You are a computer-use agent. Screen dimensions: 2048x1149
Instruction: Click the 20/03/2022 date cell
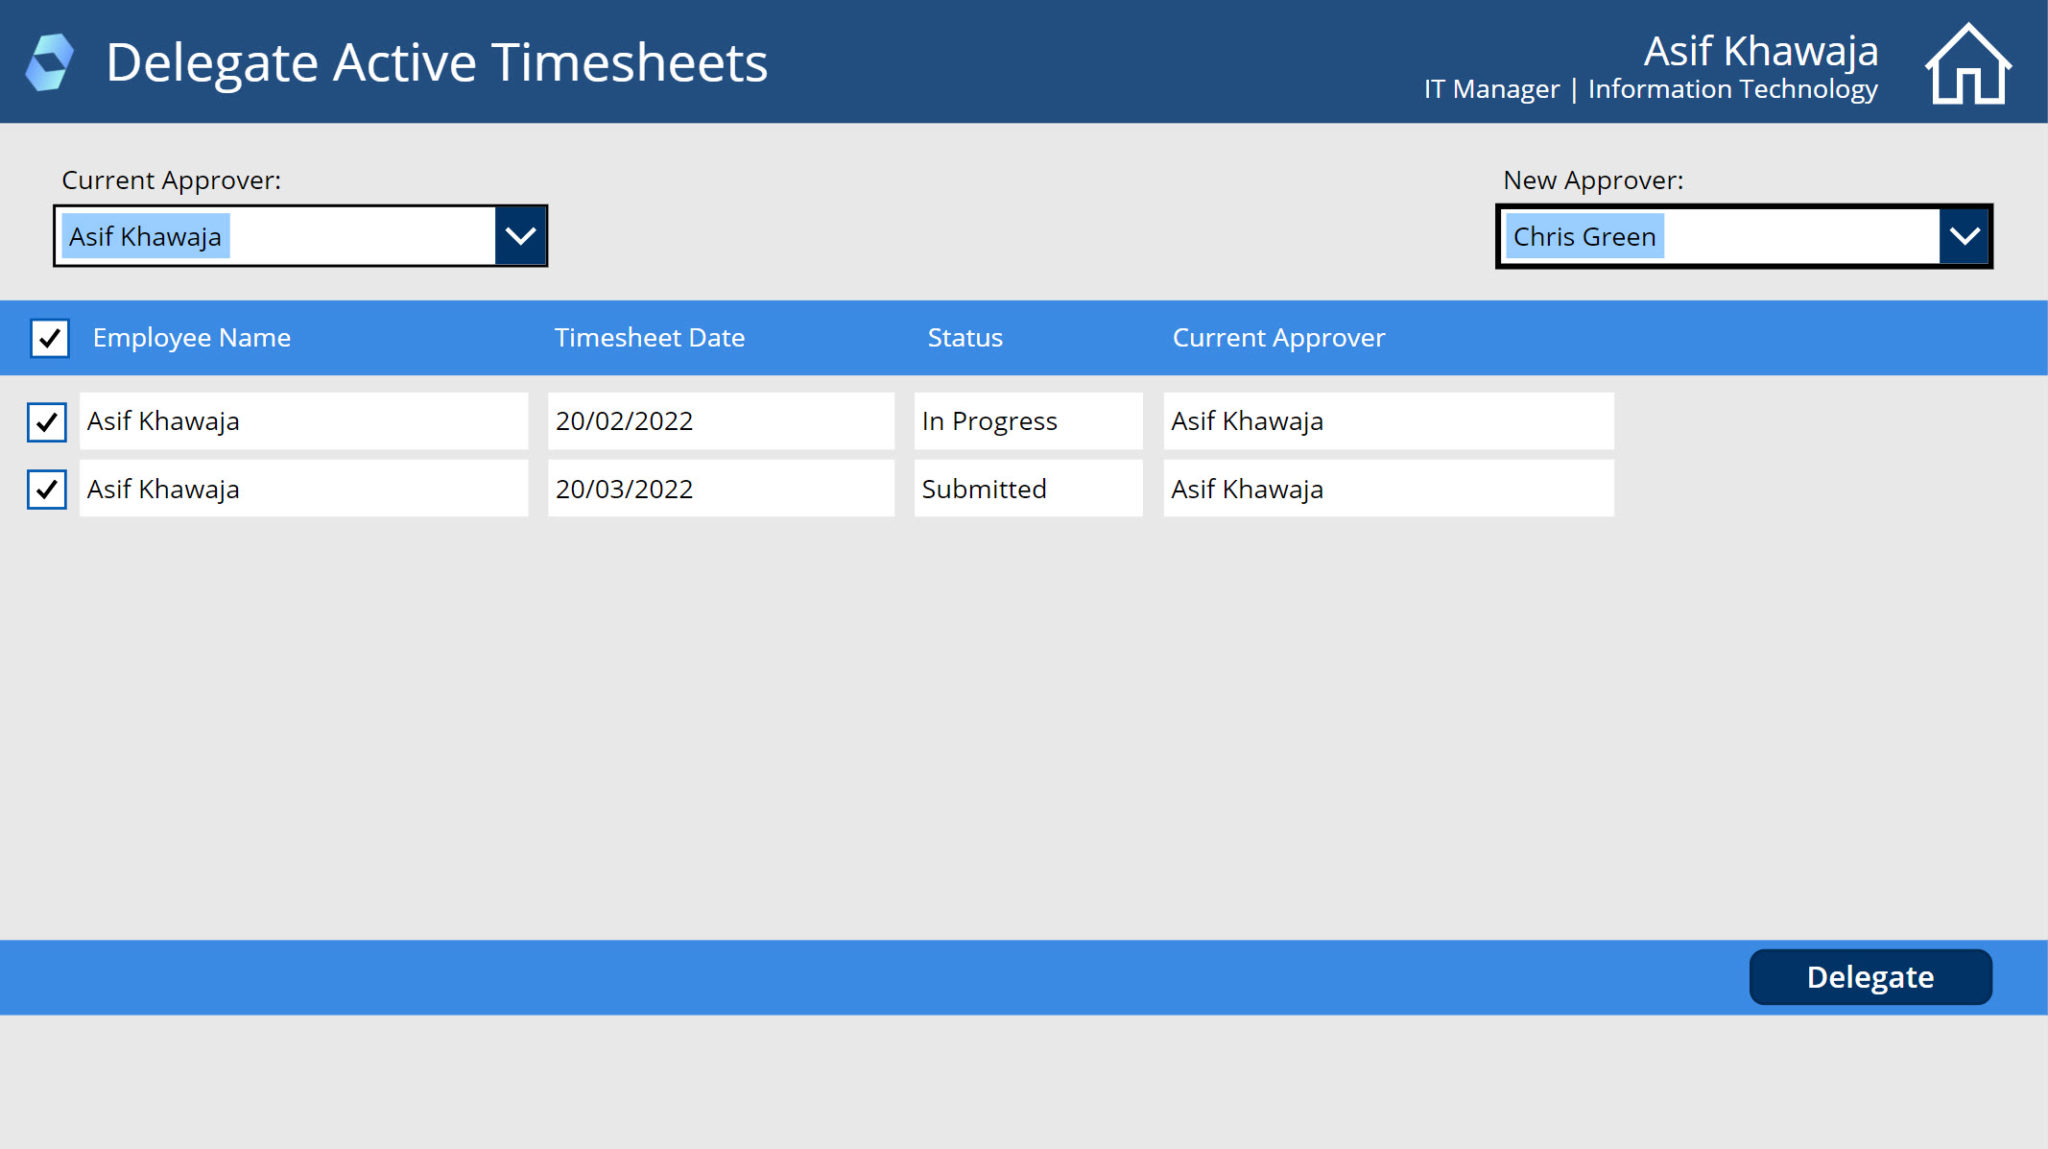[x=625, y=489]
